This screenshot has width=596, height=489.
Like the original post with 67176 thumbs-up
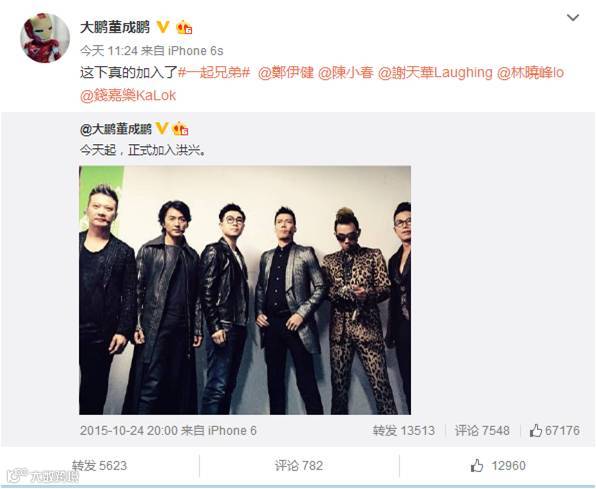click(x=555, y=430)
